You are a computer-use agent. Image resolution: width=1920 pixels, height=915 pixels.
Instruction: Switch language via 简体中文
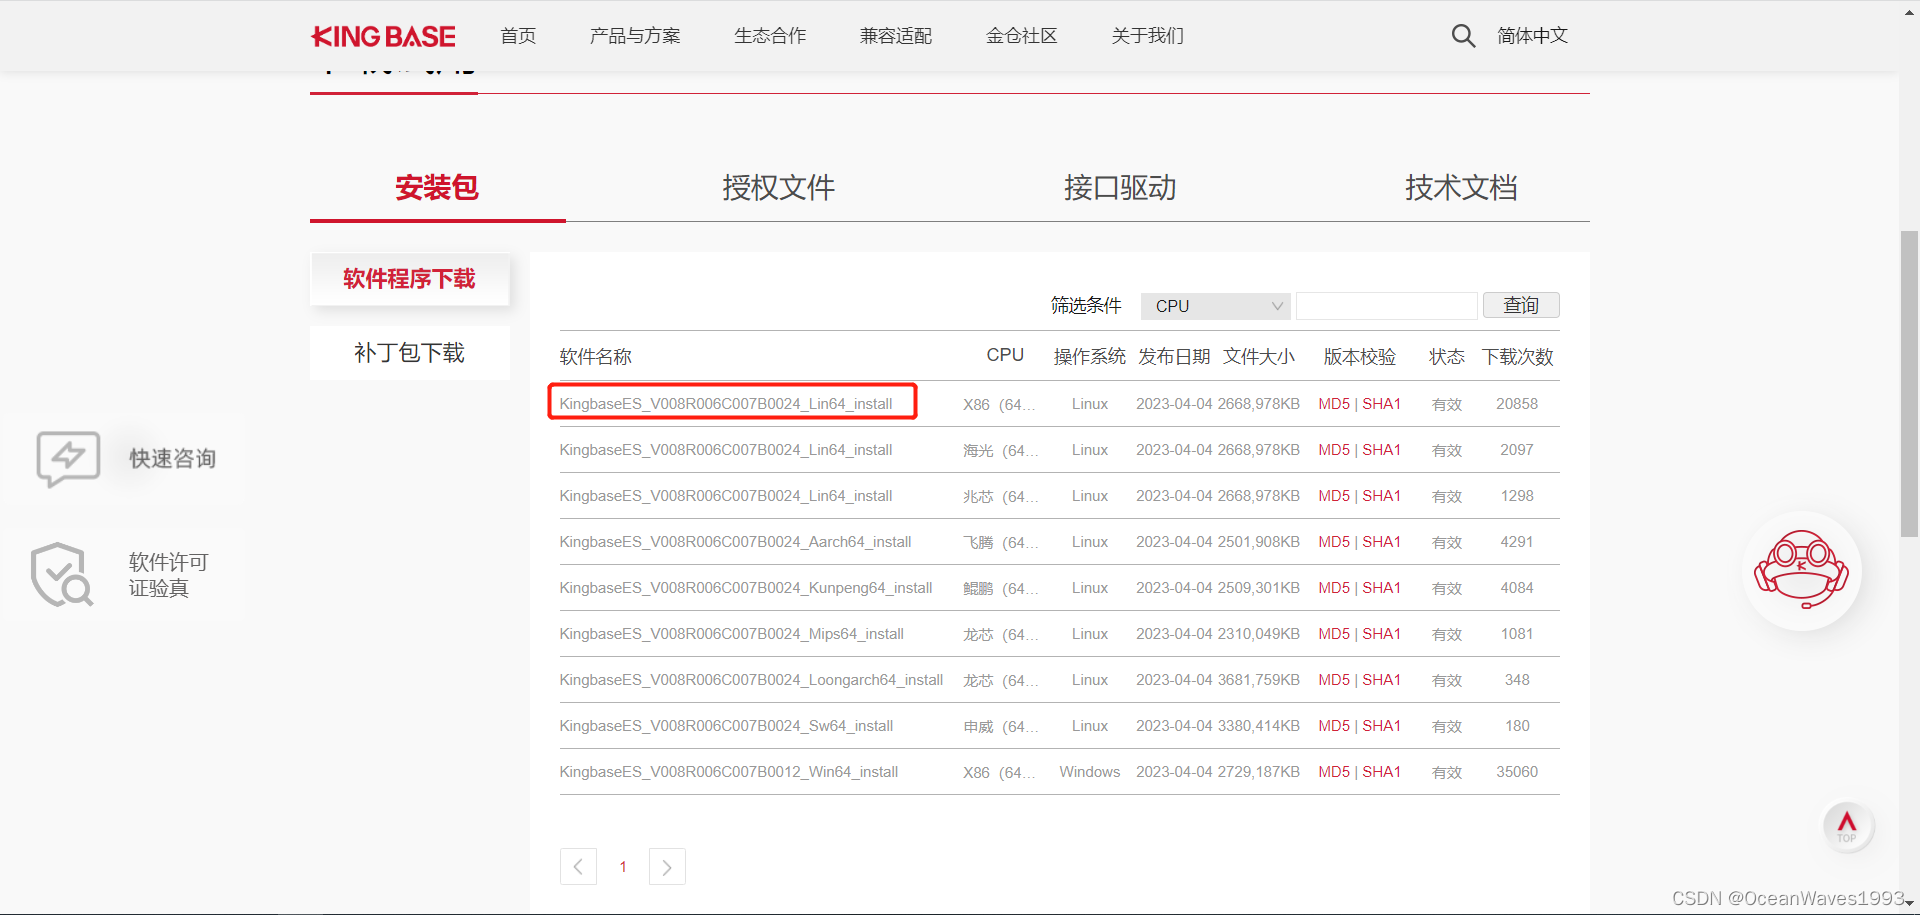(x=1532, y=36)
